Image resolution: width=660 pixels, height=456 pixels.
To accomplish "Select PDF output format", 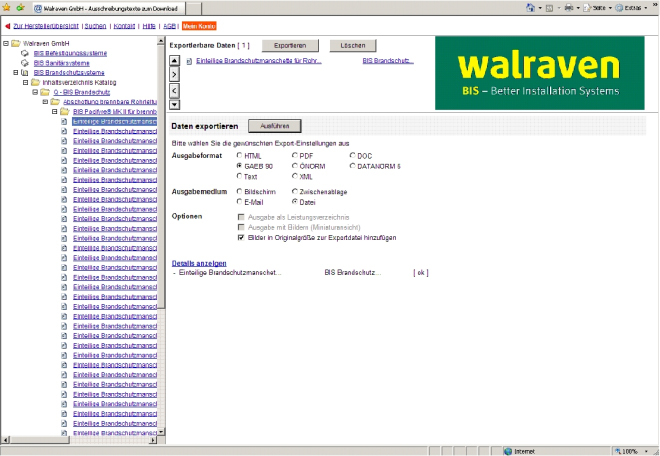I will [x=295, y=155].
